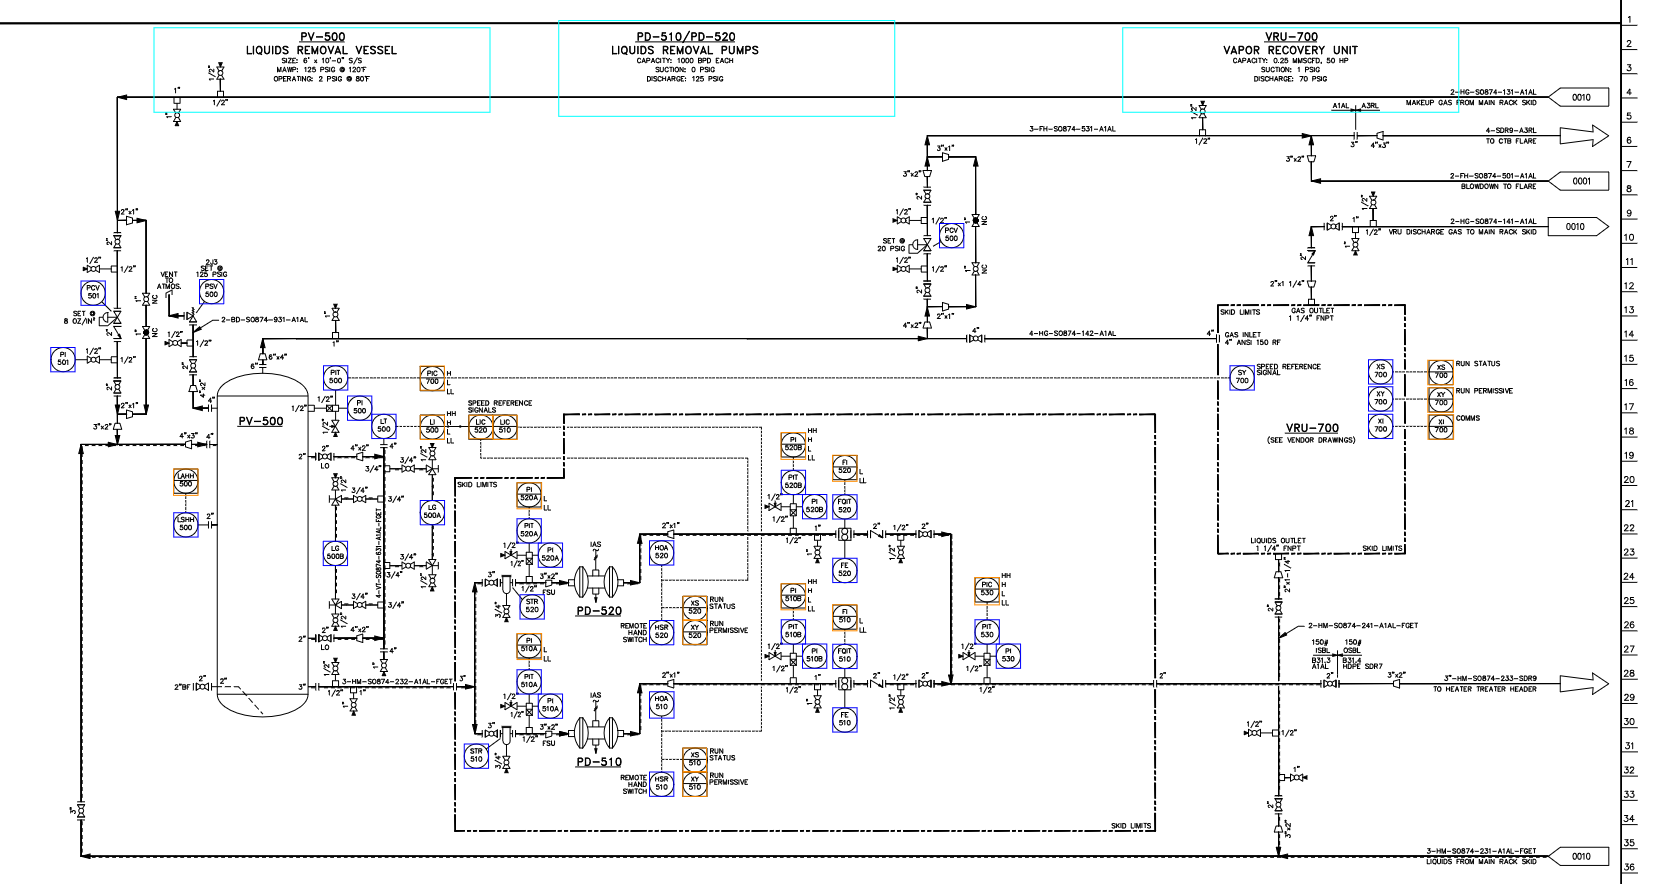This screenshot has width=1653, height=884.
Task: Select the LAHH 500 alarm bubble
Action: 186,481
